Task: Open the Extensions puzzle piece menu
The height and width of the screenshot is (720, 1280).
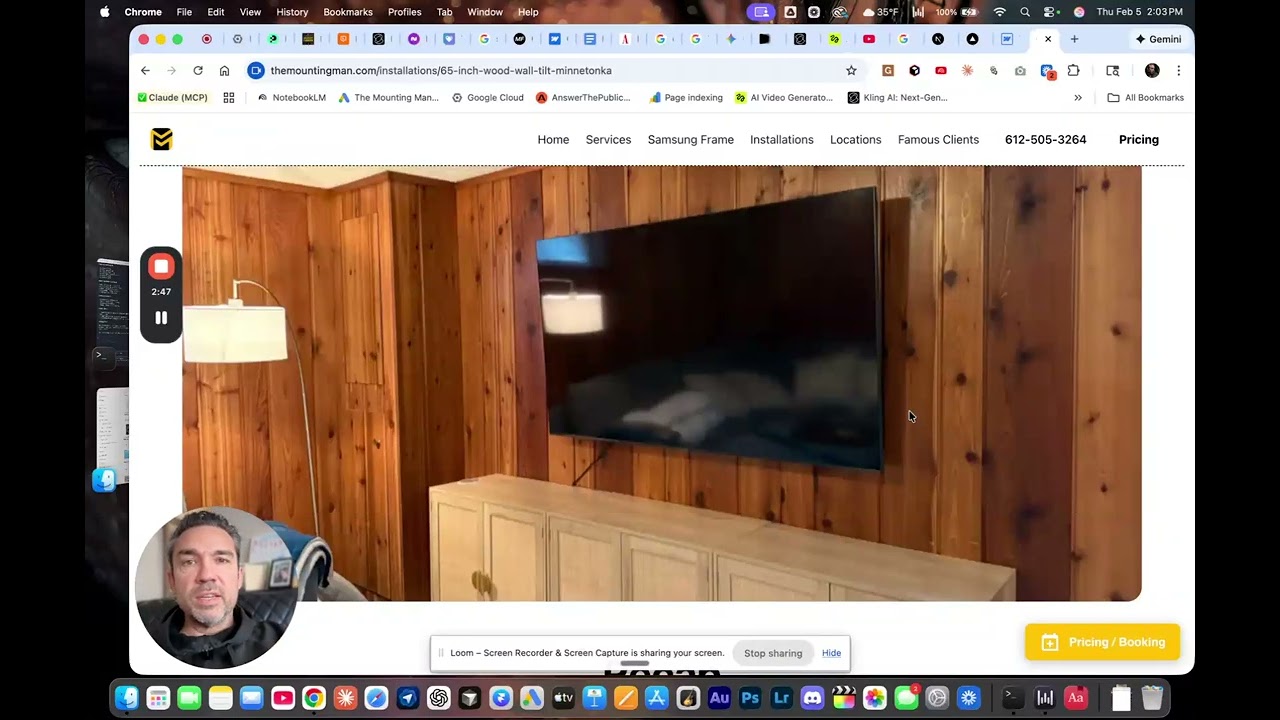Action: (1073, 70)
